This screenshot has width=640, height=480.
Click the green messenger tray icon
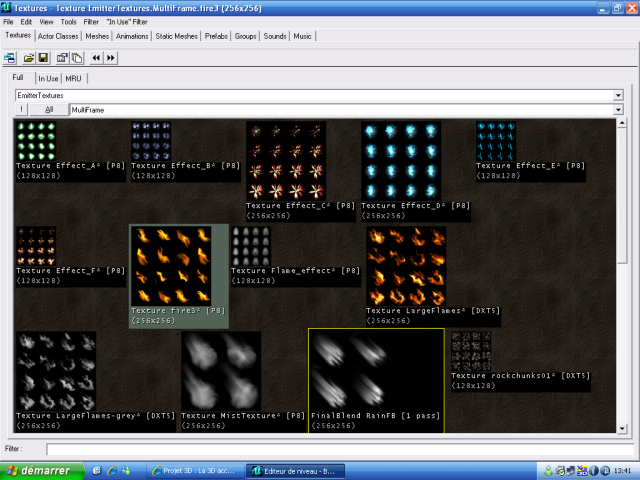pyautogui.click(x=549, y=471)
